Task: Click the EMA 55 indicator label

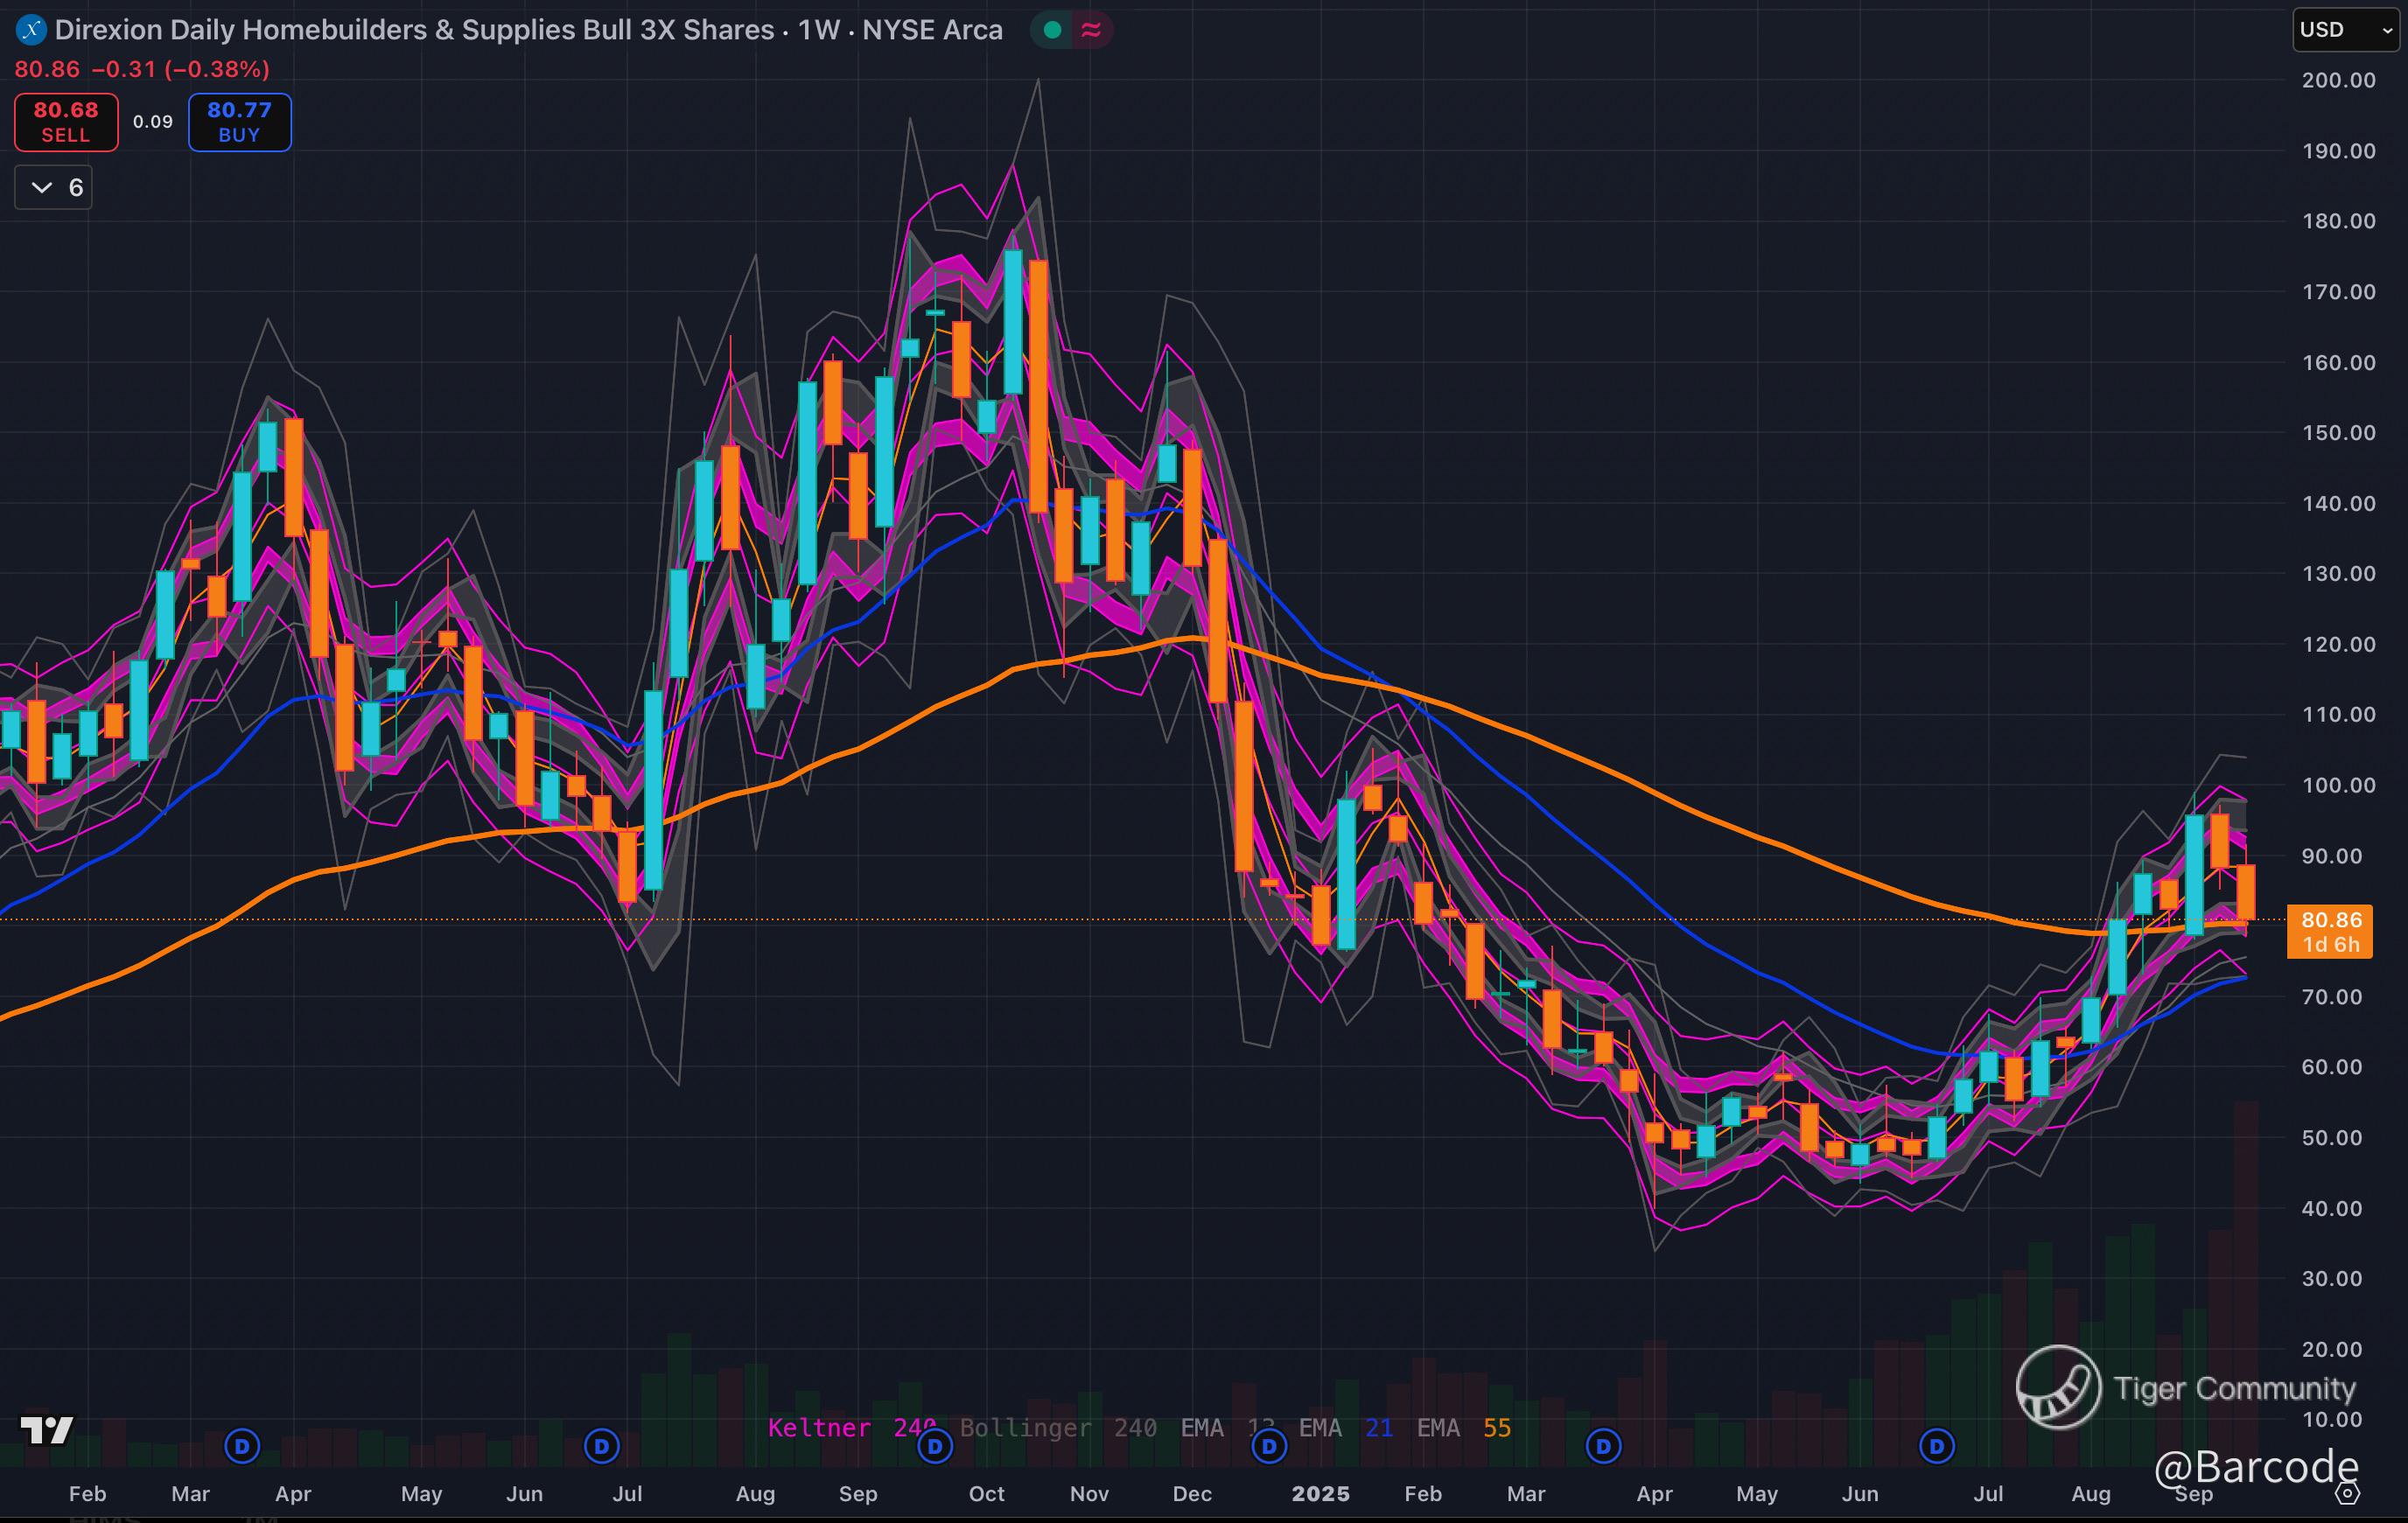Action: [1463, 1428]
